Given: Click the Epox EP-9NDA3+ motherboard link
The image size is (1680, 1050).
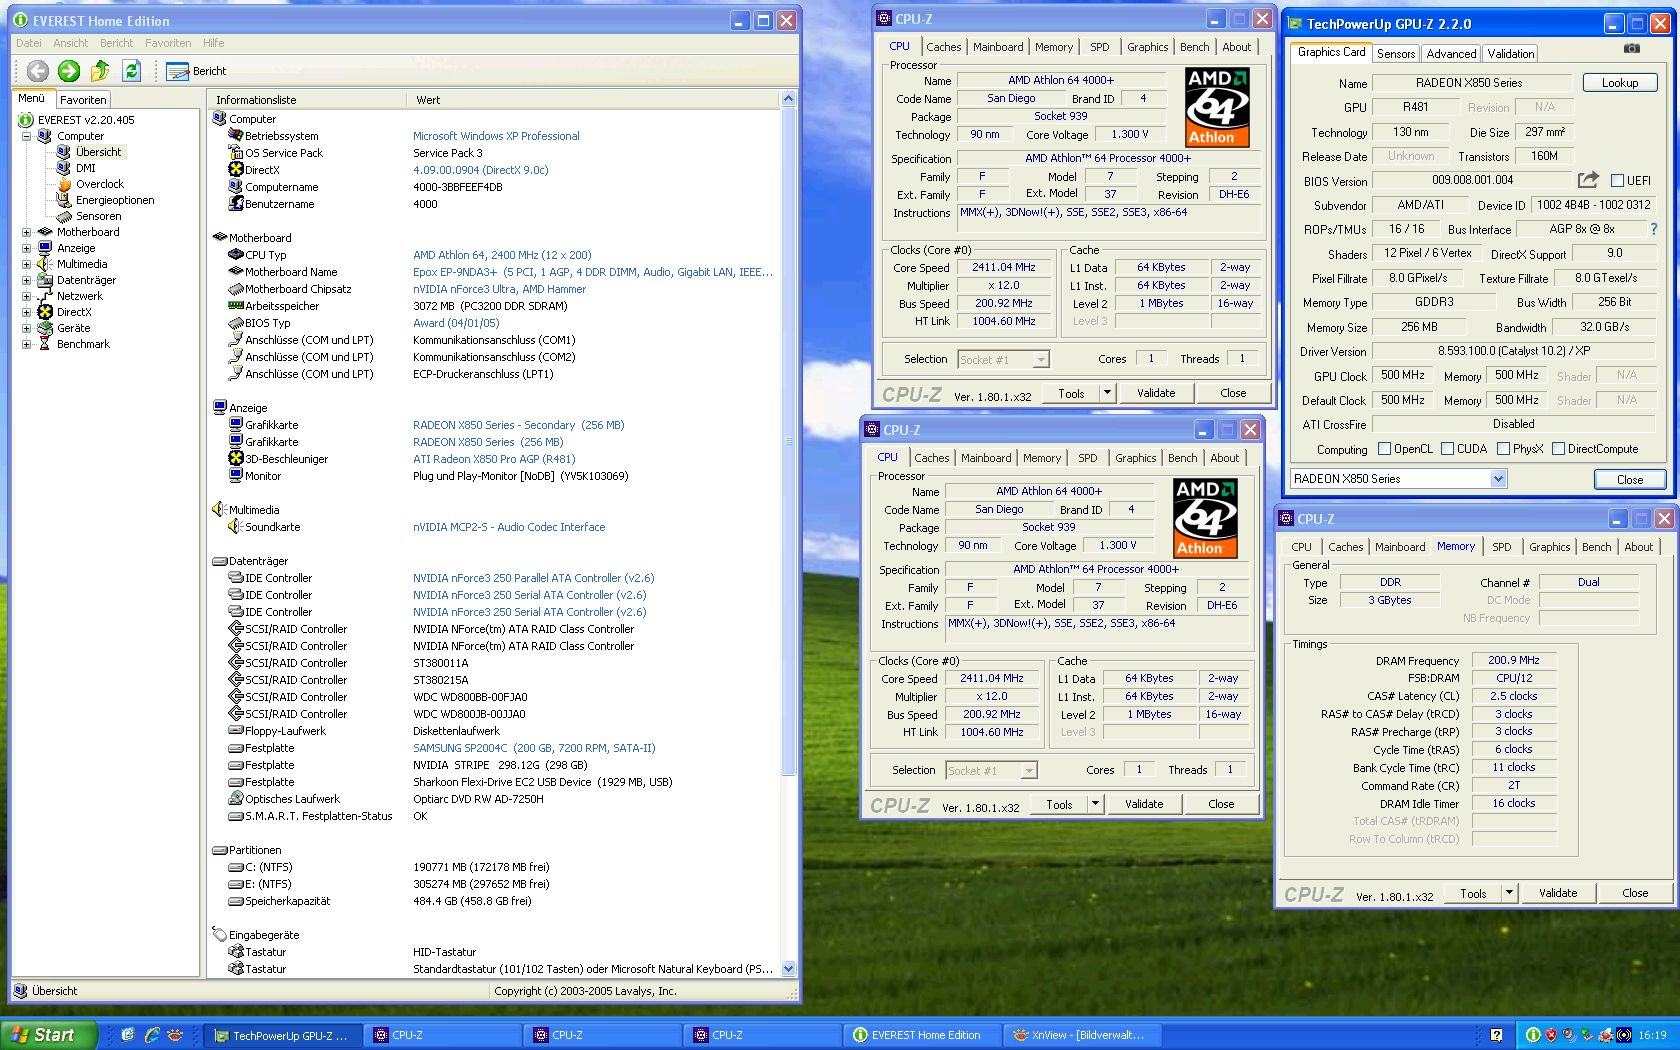Looking at the screenshot, I should pyautogui.click(x=592, y=272).
